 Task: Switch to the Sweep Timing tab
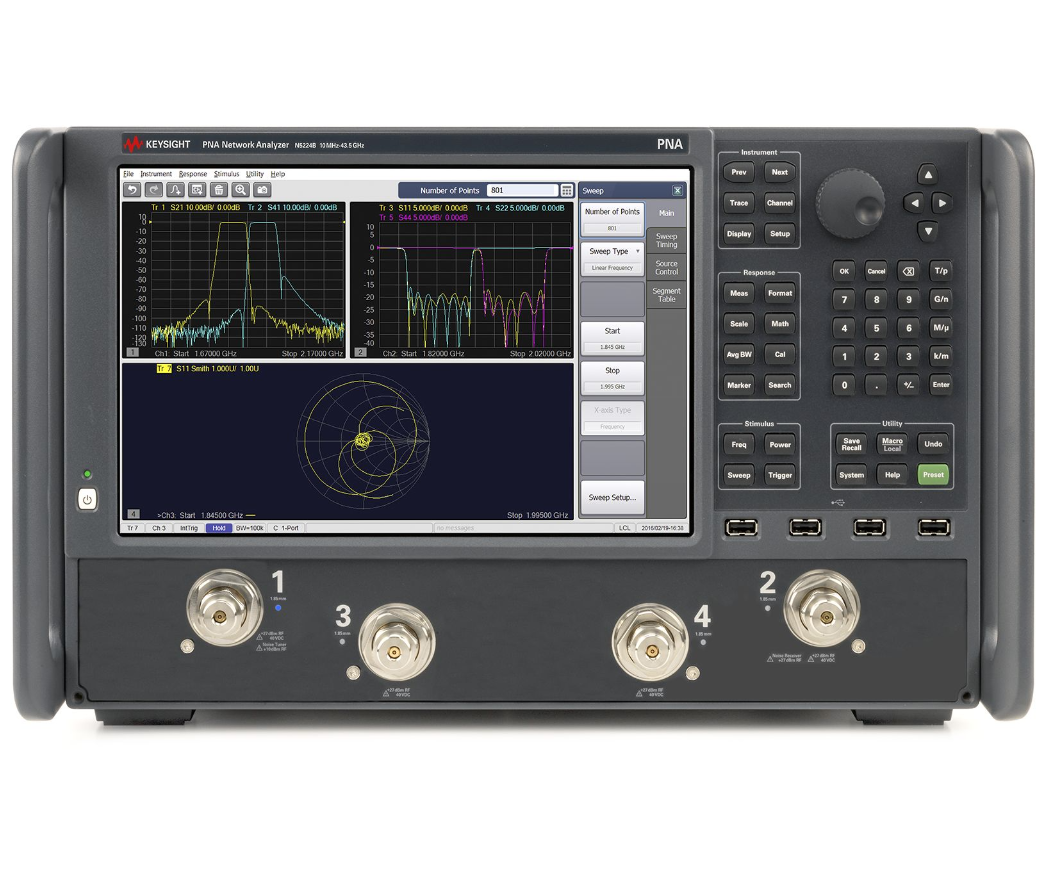tap(667, 240)
